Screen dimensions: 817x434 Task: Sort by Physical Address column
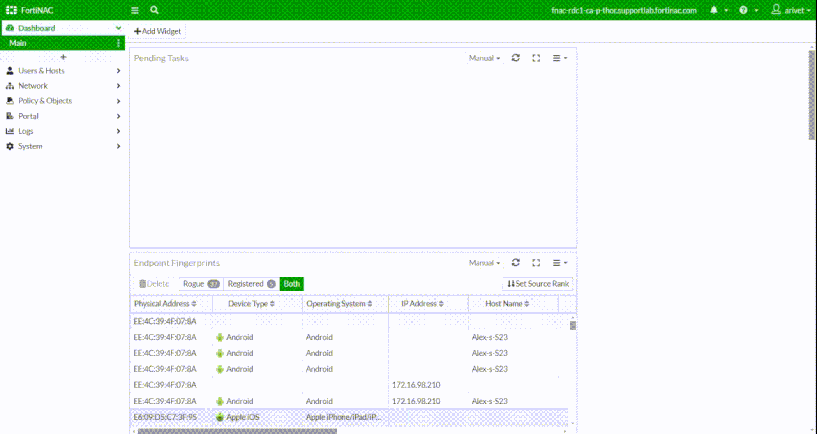[165, 304]
